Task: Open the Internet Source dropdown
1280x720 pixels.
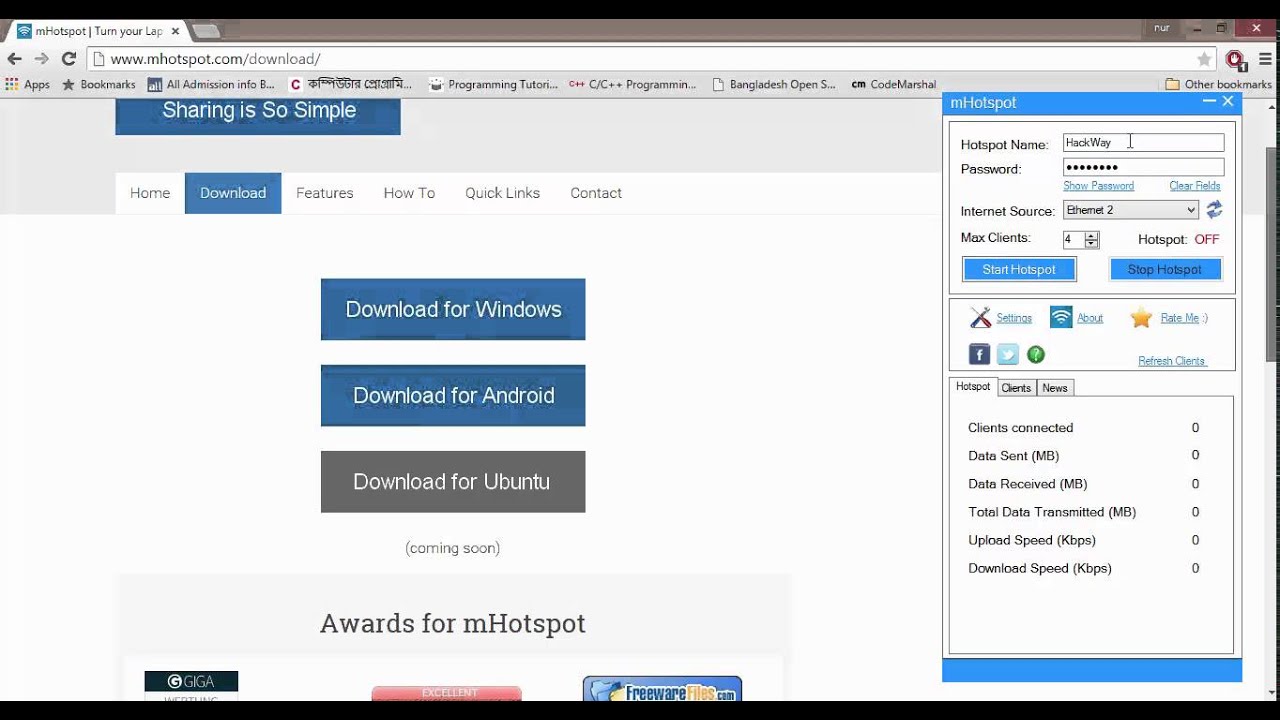Action: point(1131,210)
